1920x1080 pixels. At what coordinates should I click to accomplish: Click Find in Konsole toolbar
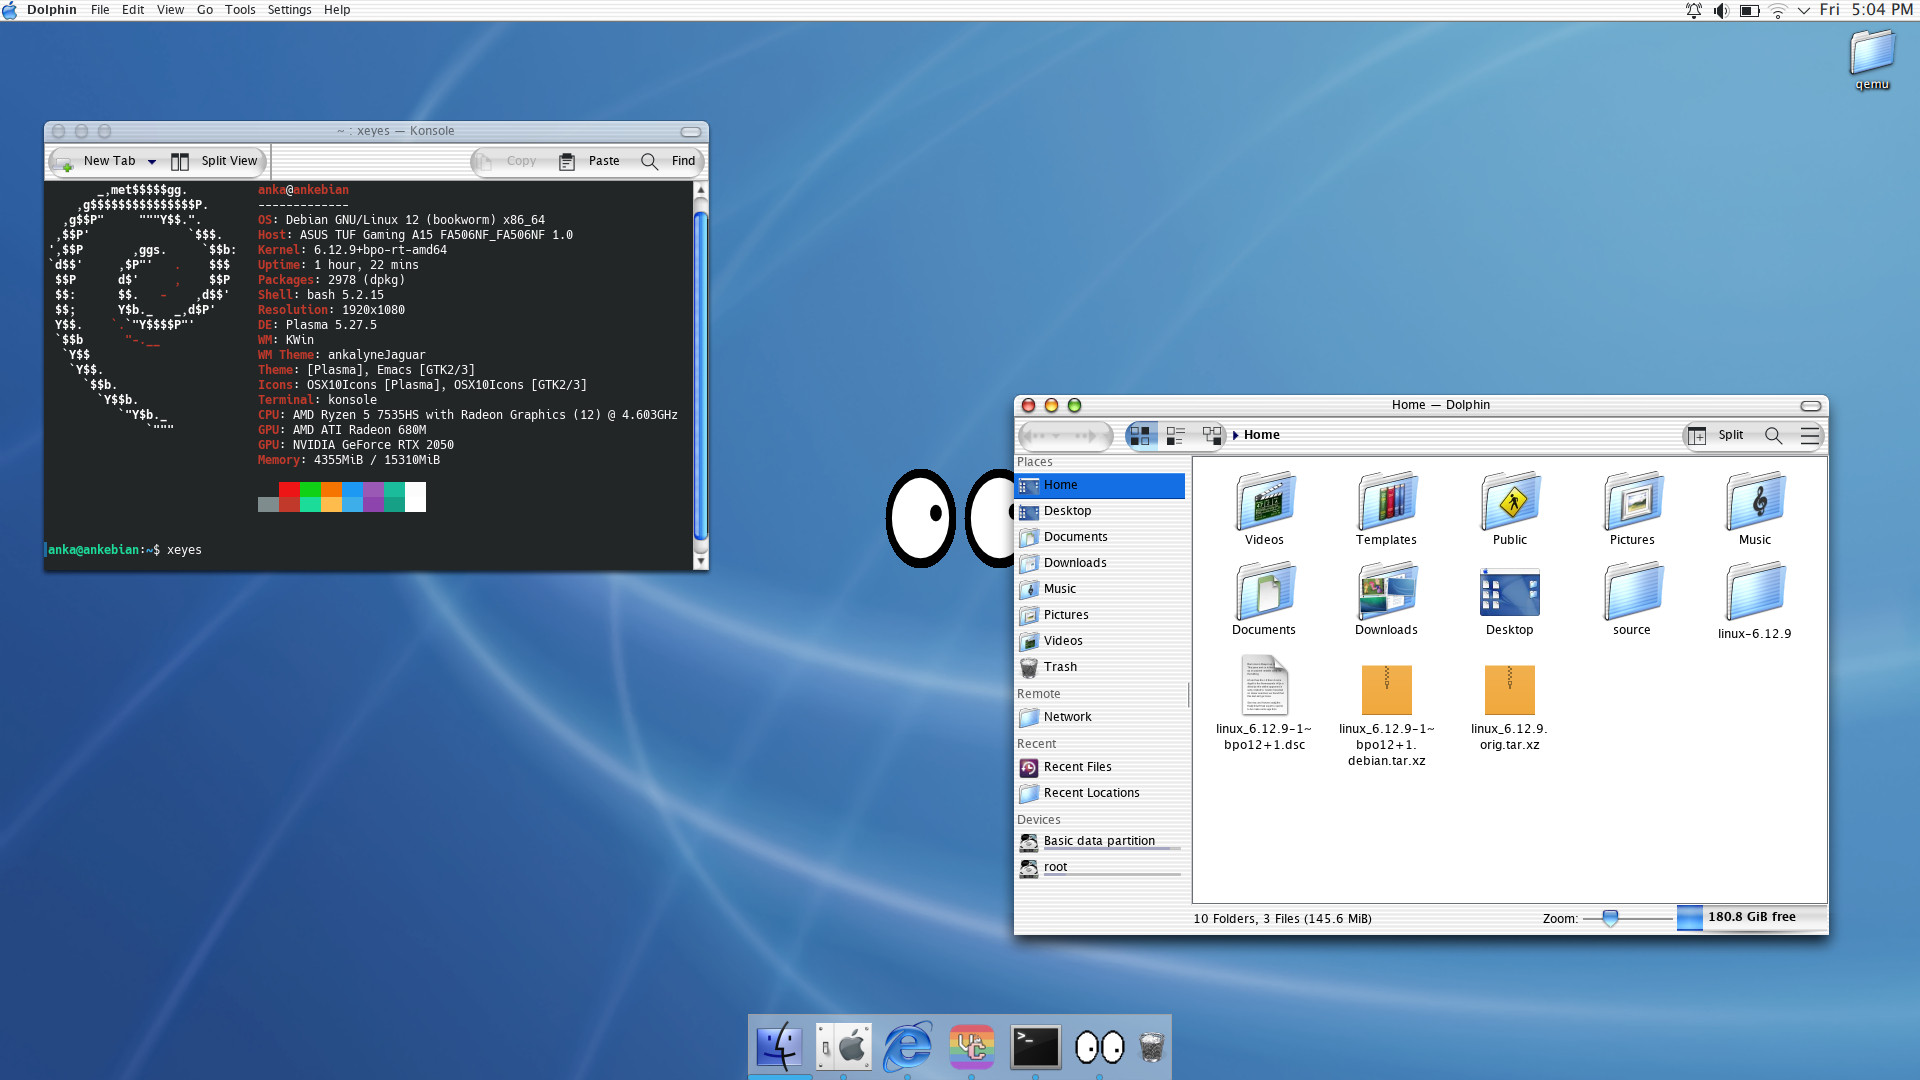pyautogui.click(x=668, y=161)
